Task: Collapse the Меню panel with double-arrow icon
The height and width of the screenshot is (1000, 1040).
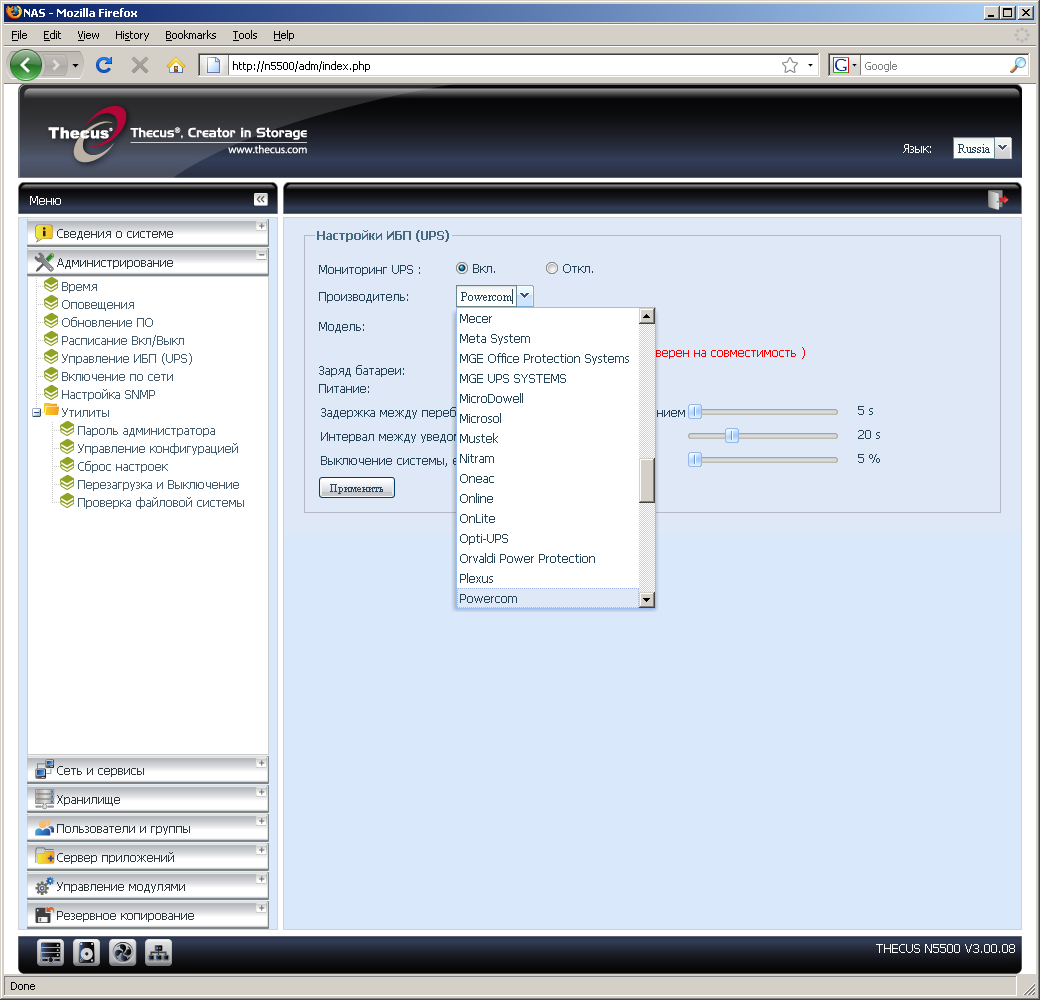Action: 261,199
